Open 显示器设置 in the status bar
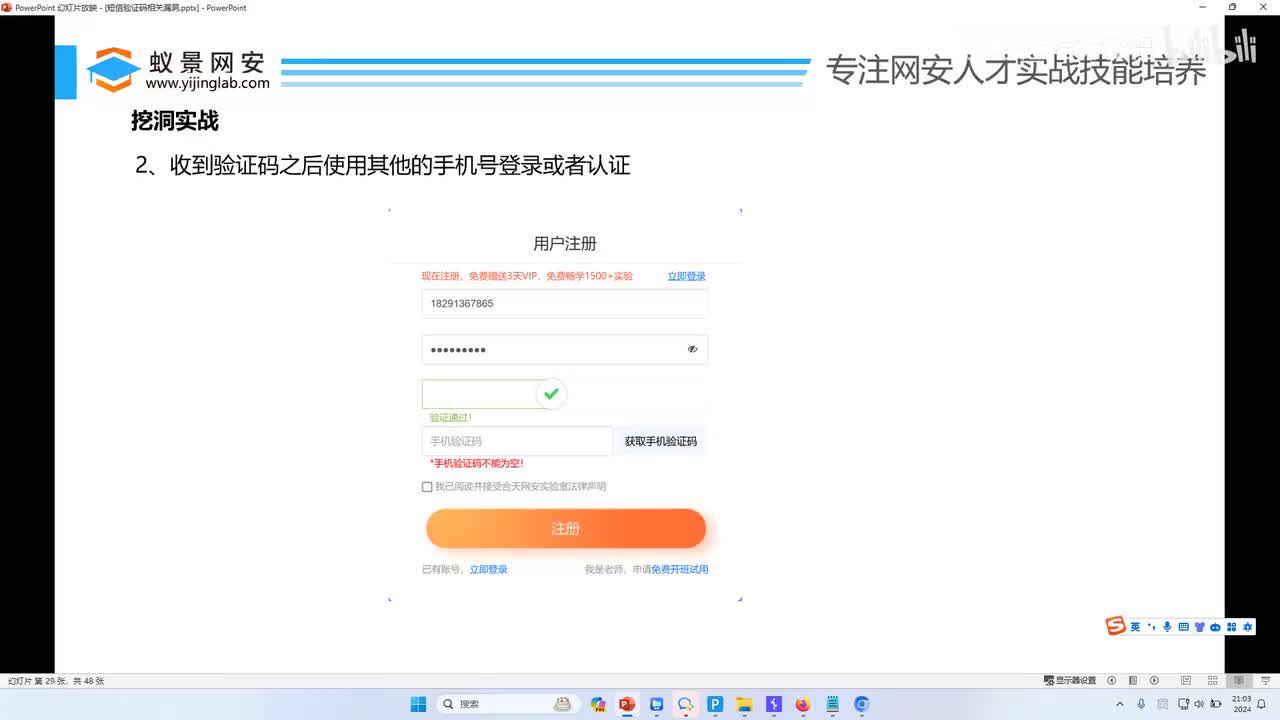 (x=1069, y=680)
